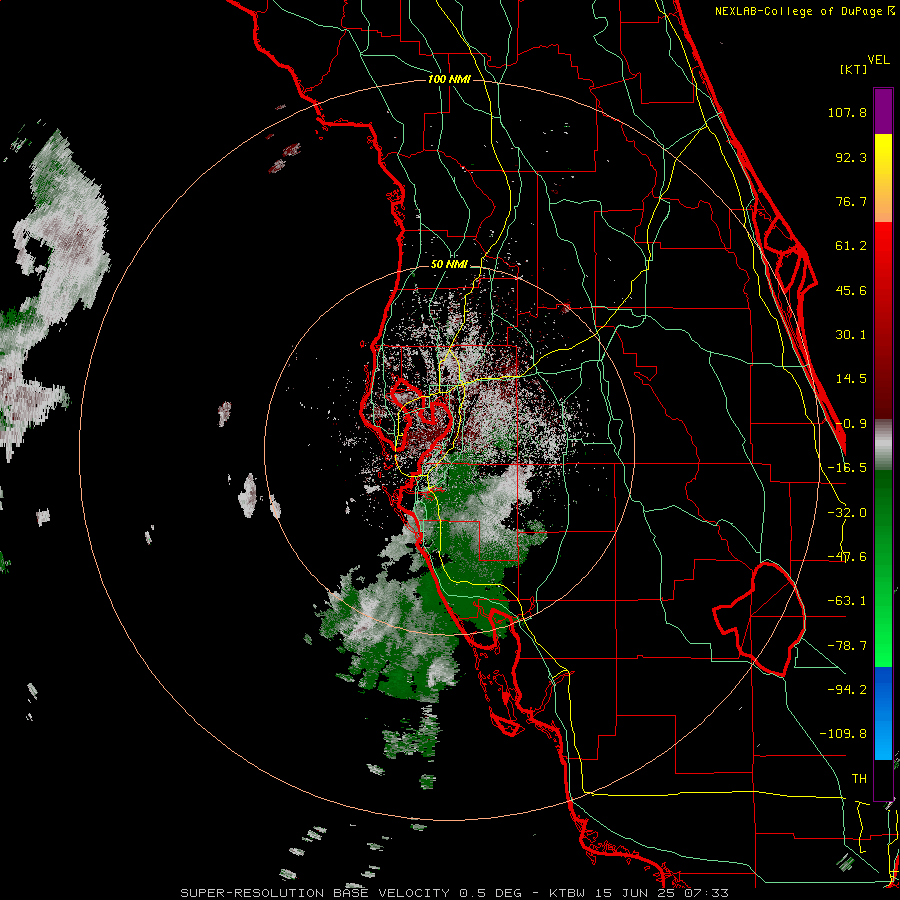Screen dimensions: 900x900
Task: Click the 61.2 legend value
Action: (851, 246)
